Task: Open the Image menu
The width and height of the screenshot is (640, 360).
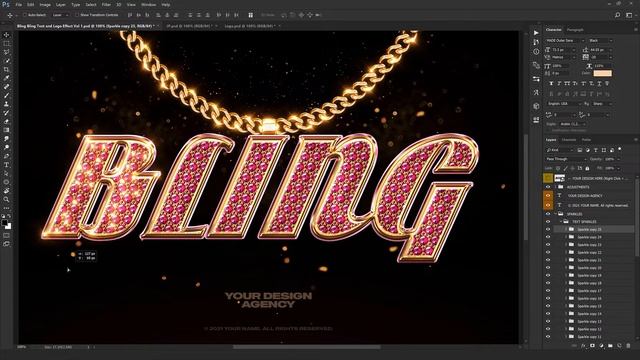Action: point(45,4)
